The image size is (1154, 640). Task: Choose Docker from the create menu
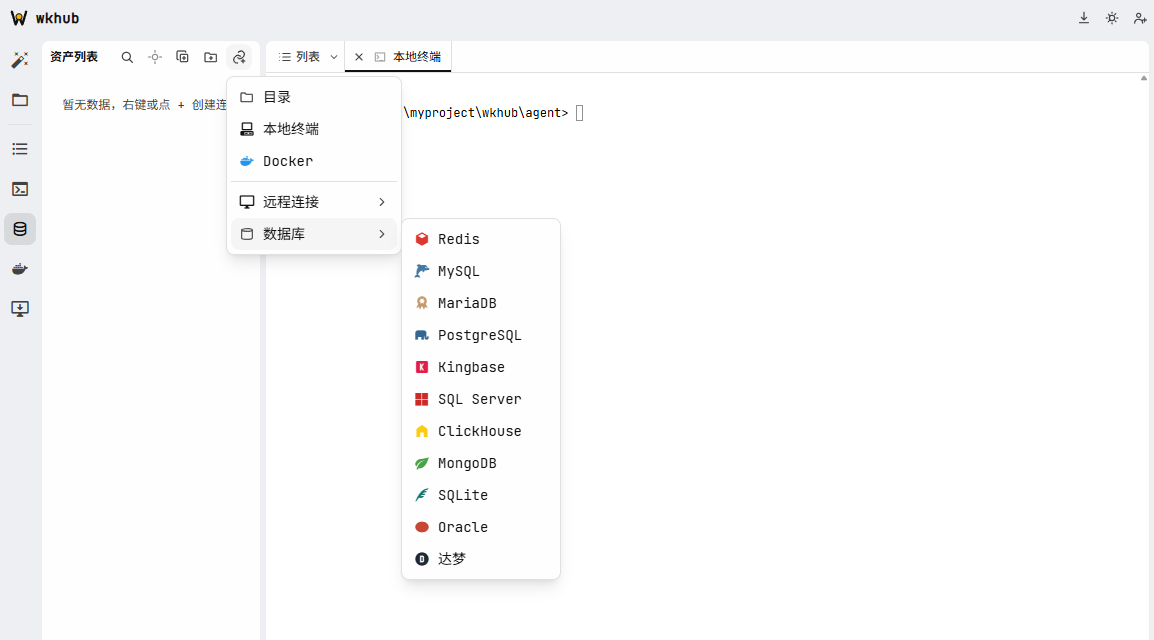click(314, 161)
